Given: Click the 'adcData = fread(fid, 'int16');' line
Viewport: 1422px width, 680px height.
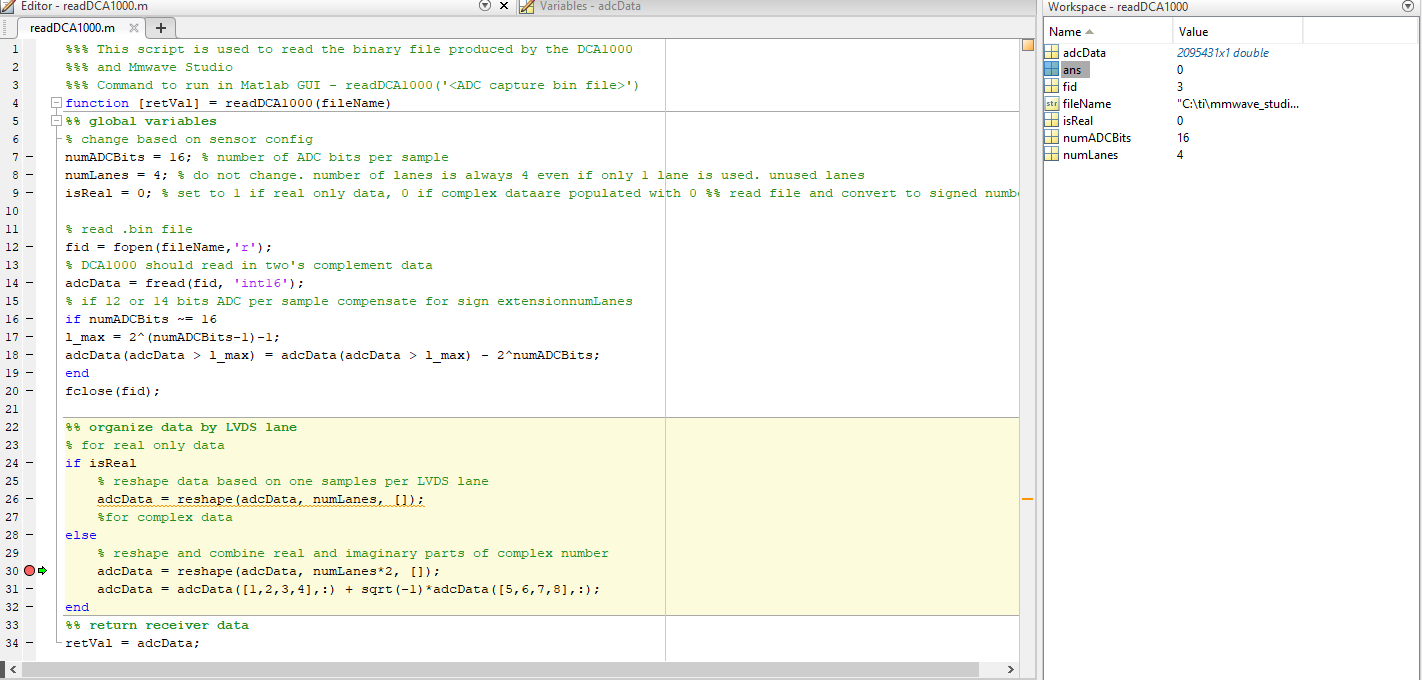Looking at the screenshot, I should coord(184,283).
